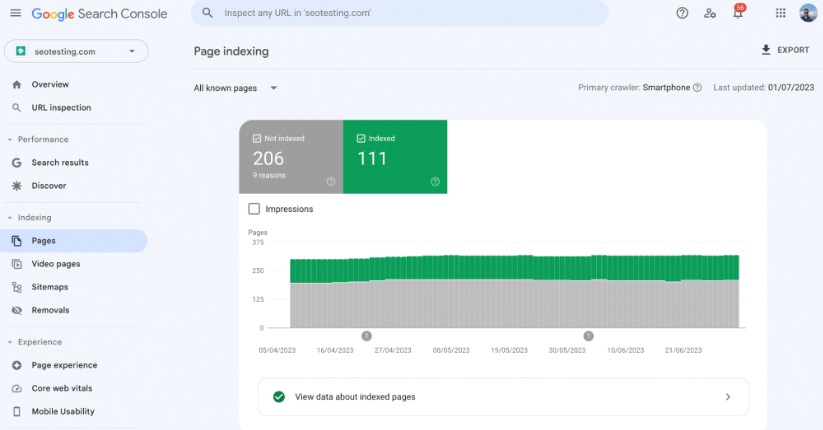This screenshot has height=430, width=823.
Task: Open View data about indexed pages
Action: 503,397
